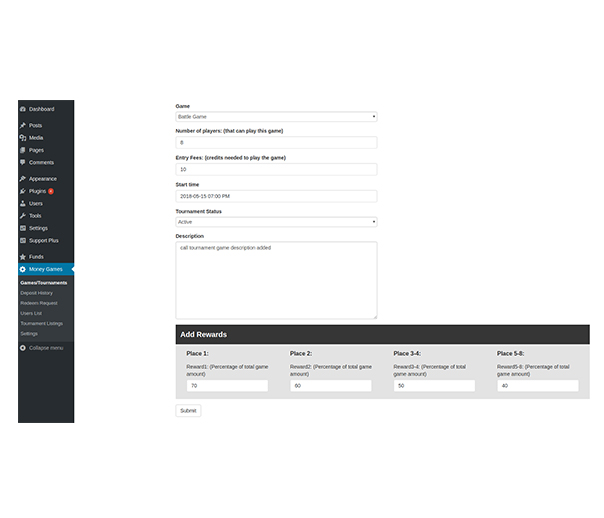Click the Posts pin icon
Image resolution: width=604 pixels, height=518 pixels.
[x=23, y=125]
